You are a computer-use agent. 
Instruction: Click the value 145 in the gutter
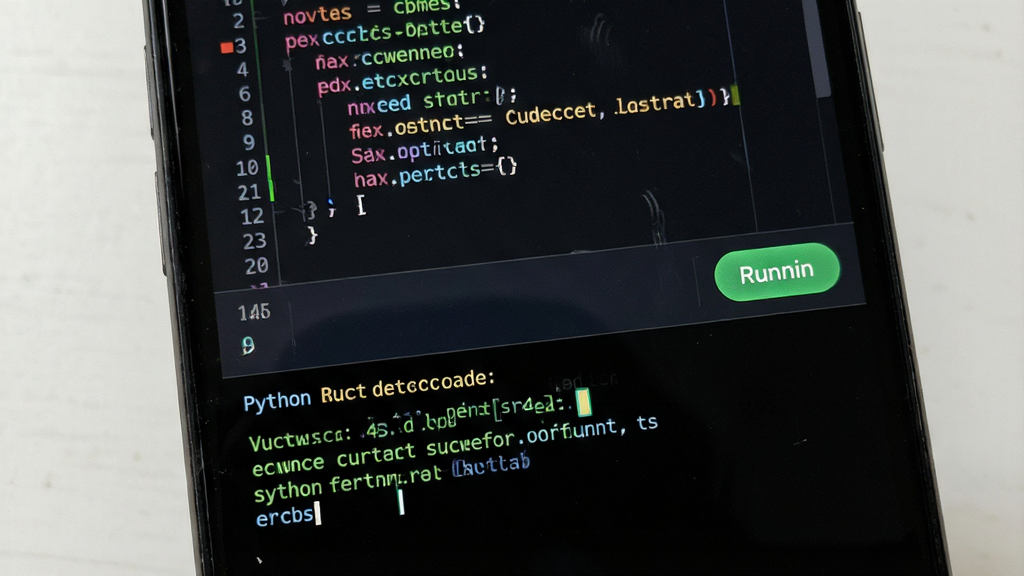(254, 312)
